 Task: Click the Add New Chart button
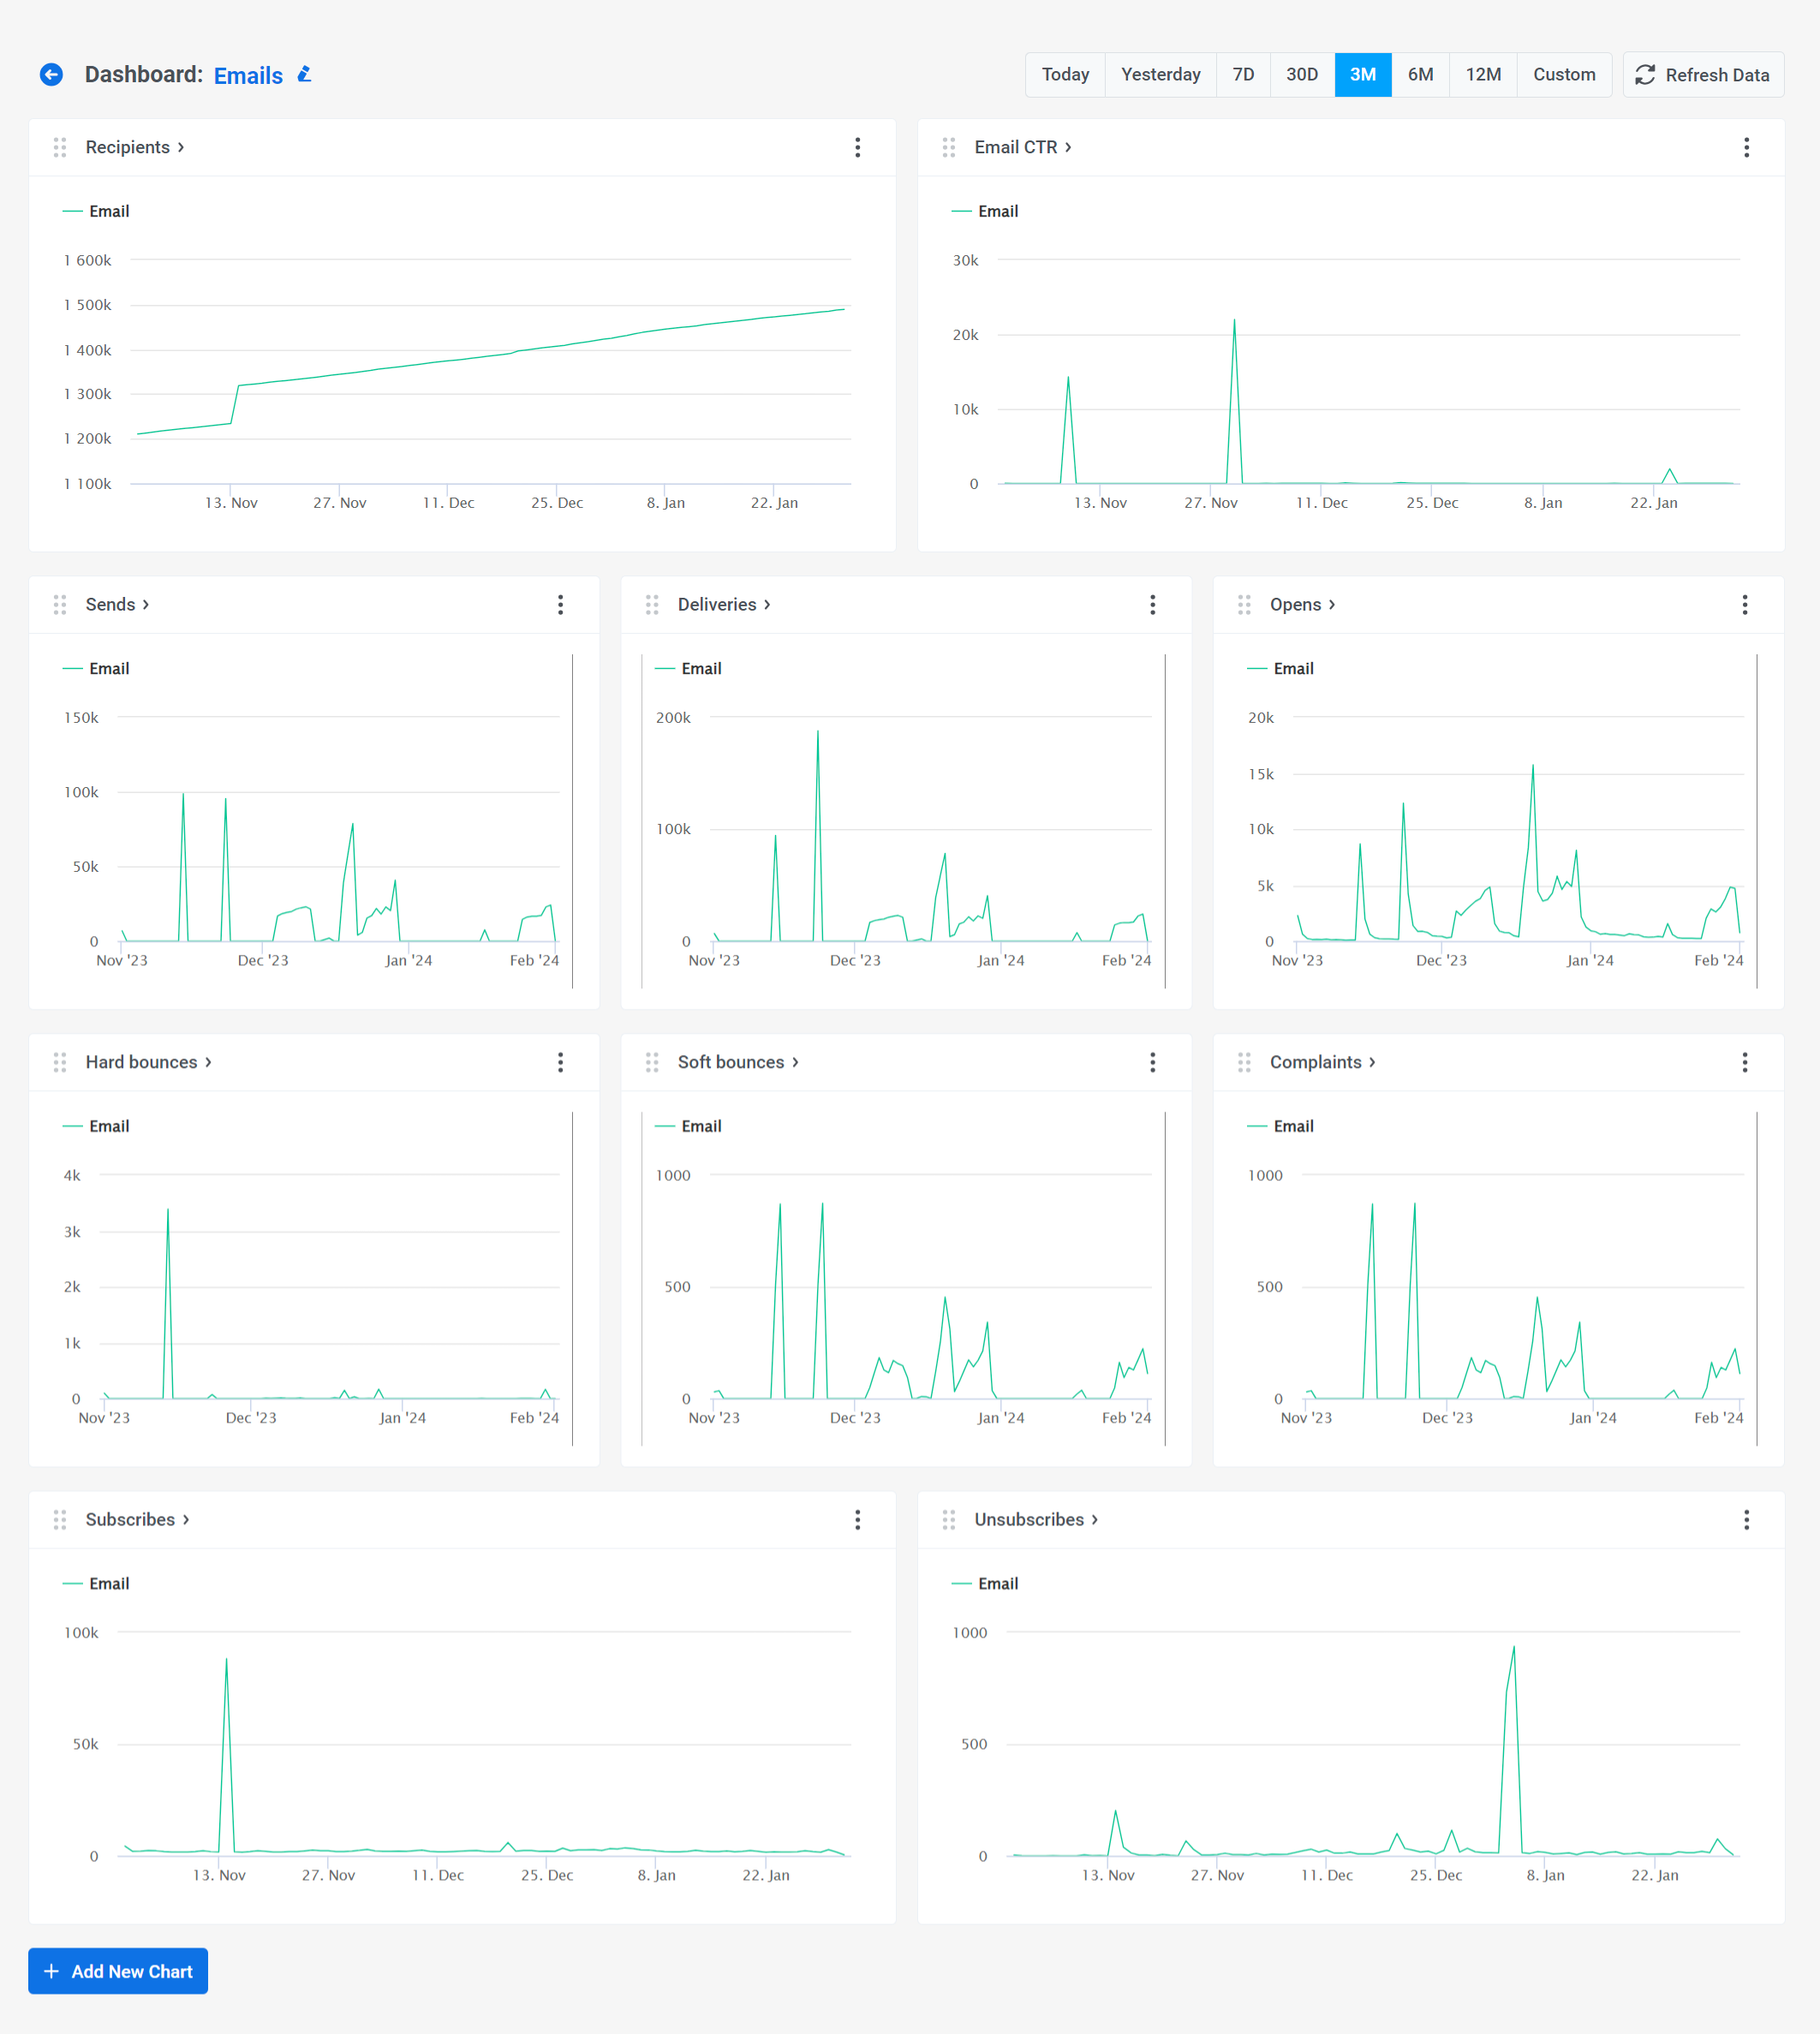coord(118,1971)
